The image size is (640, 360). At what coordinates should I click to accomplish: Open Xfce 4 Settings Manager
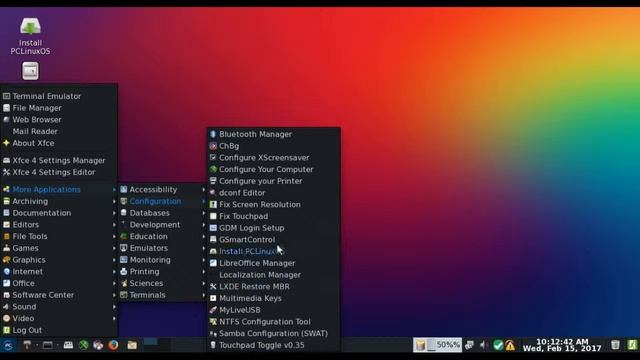[59, 160]
